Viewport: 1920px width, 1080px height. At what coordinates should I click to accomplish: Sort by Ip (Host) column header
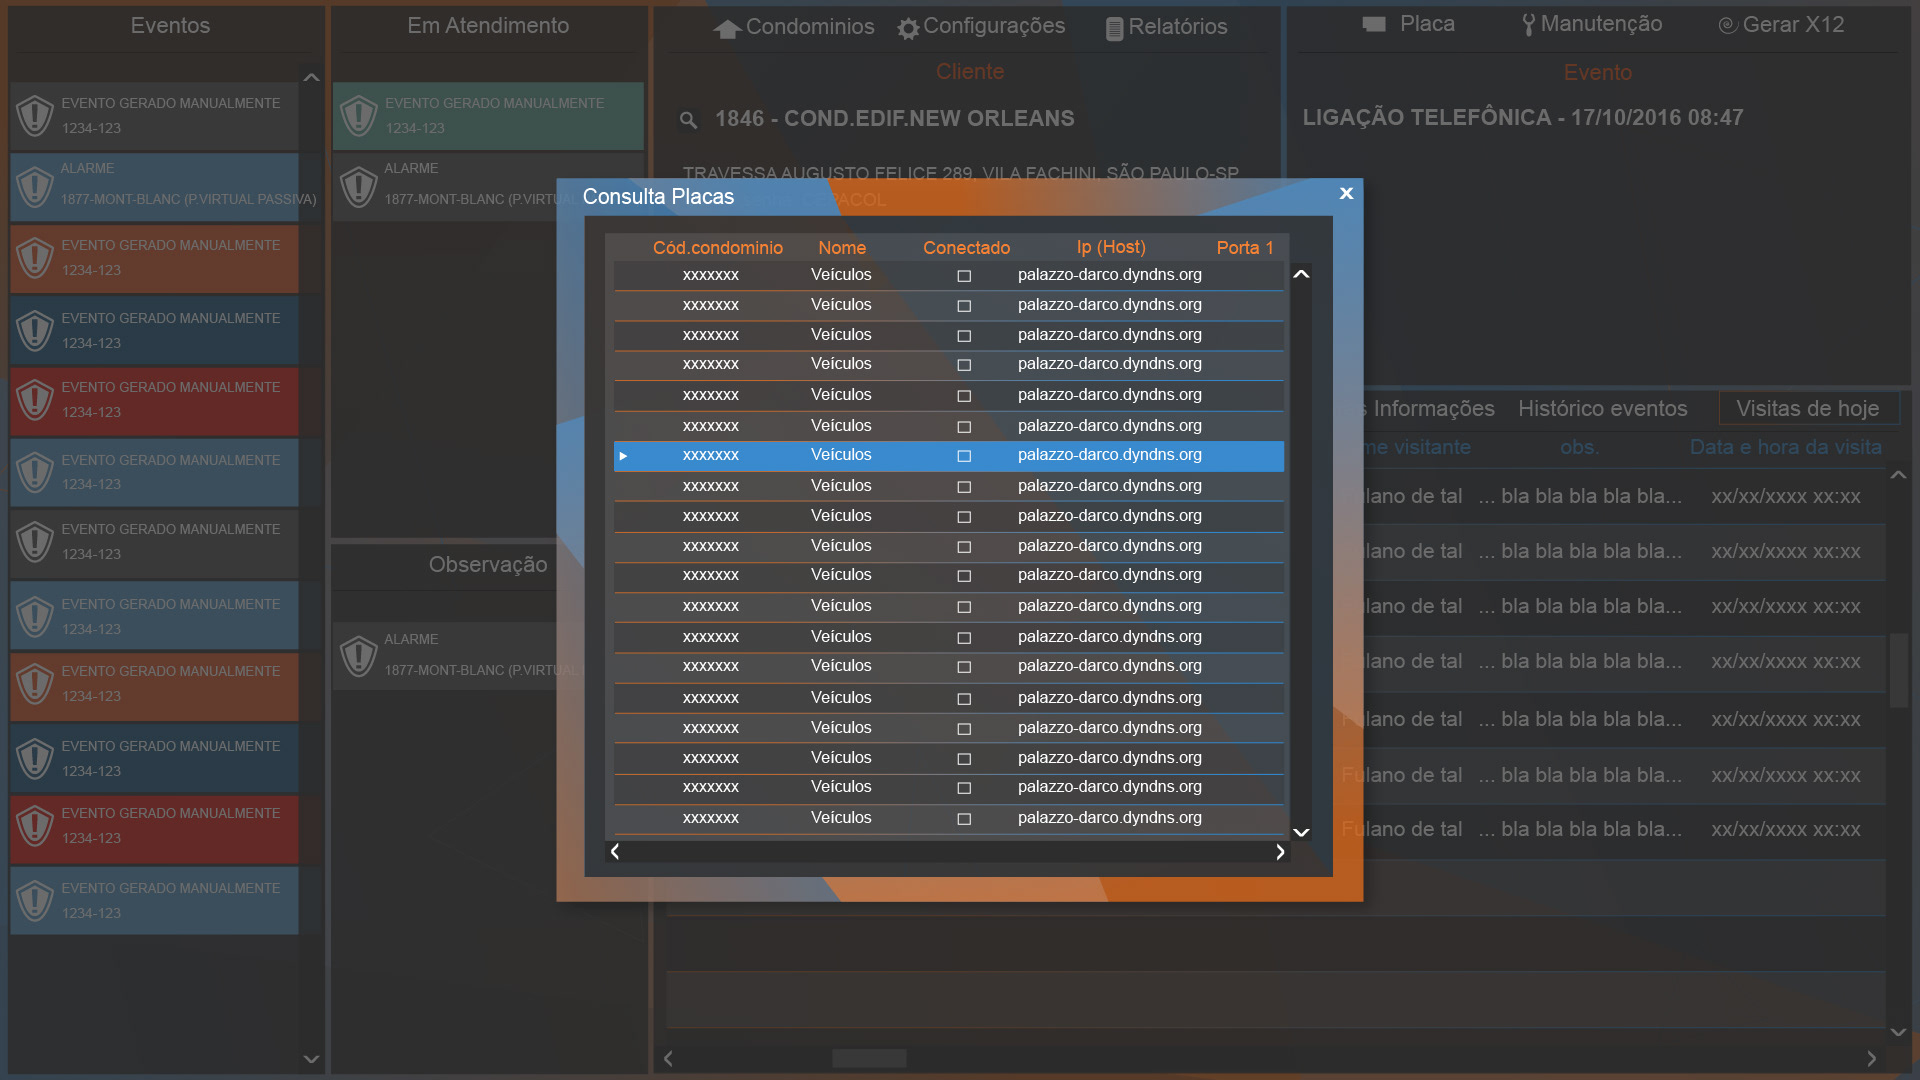1111,247
